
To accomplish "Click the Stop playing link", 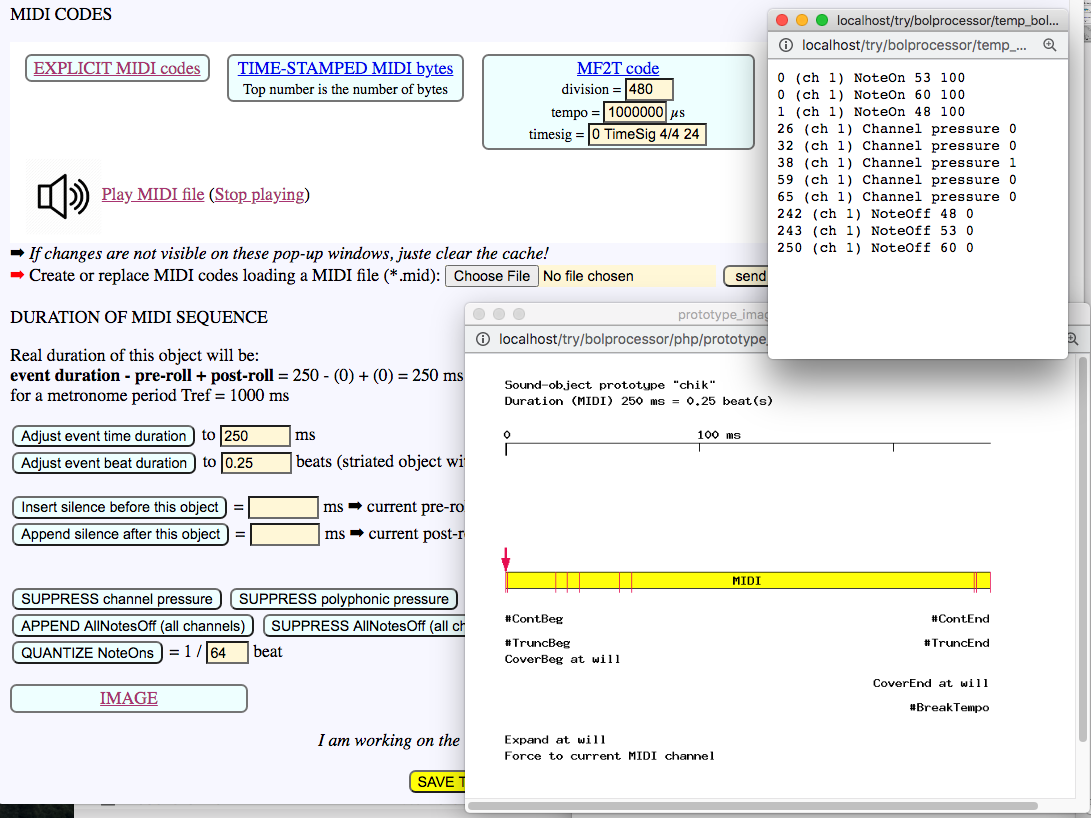I will point(260,194).
